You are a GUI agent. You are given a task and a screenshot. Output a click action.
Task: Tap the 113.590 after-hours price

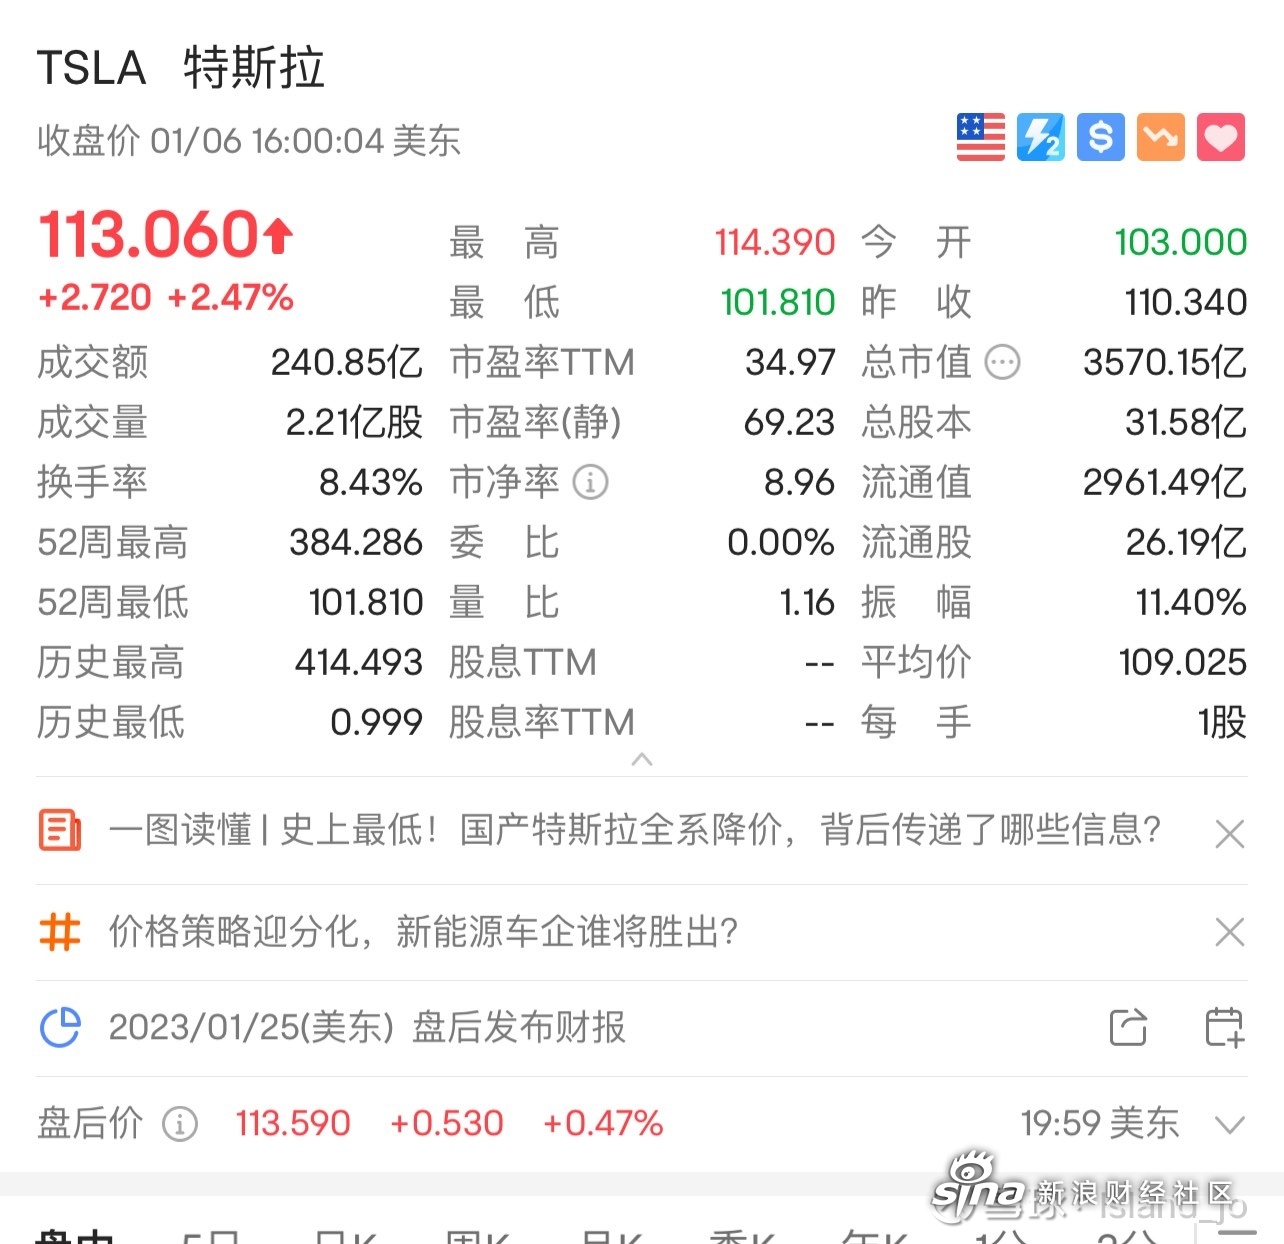click(x=293, y=1123)
